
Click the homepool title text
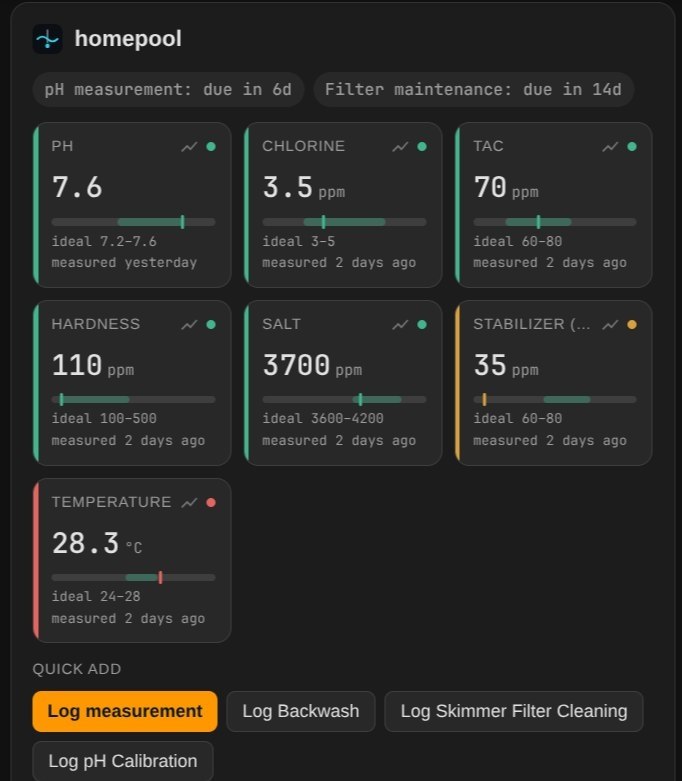pos(128,39)
